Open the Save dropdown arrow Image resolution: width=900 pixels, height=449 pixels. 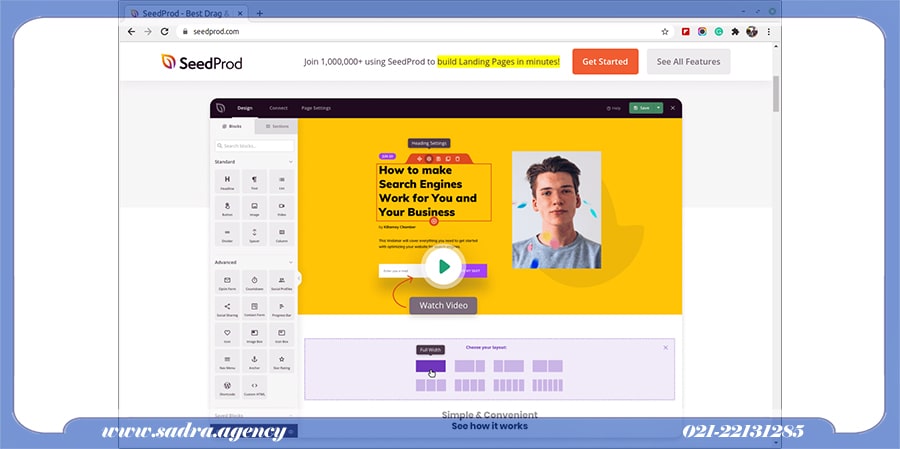pos(659,108)
